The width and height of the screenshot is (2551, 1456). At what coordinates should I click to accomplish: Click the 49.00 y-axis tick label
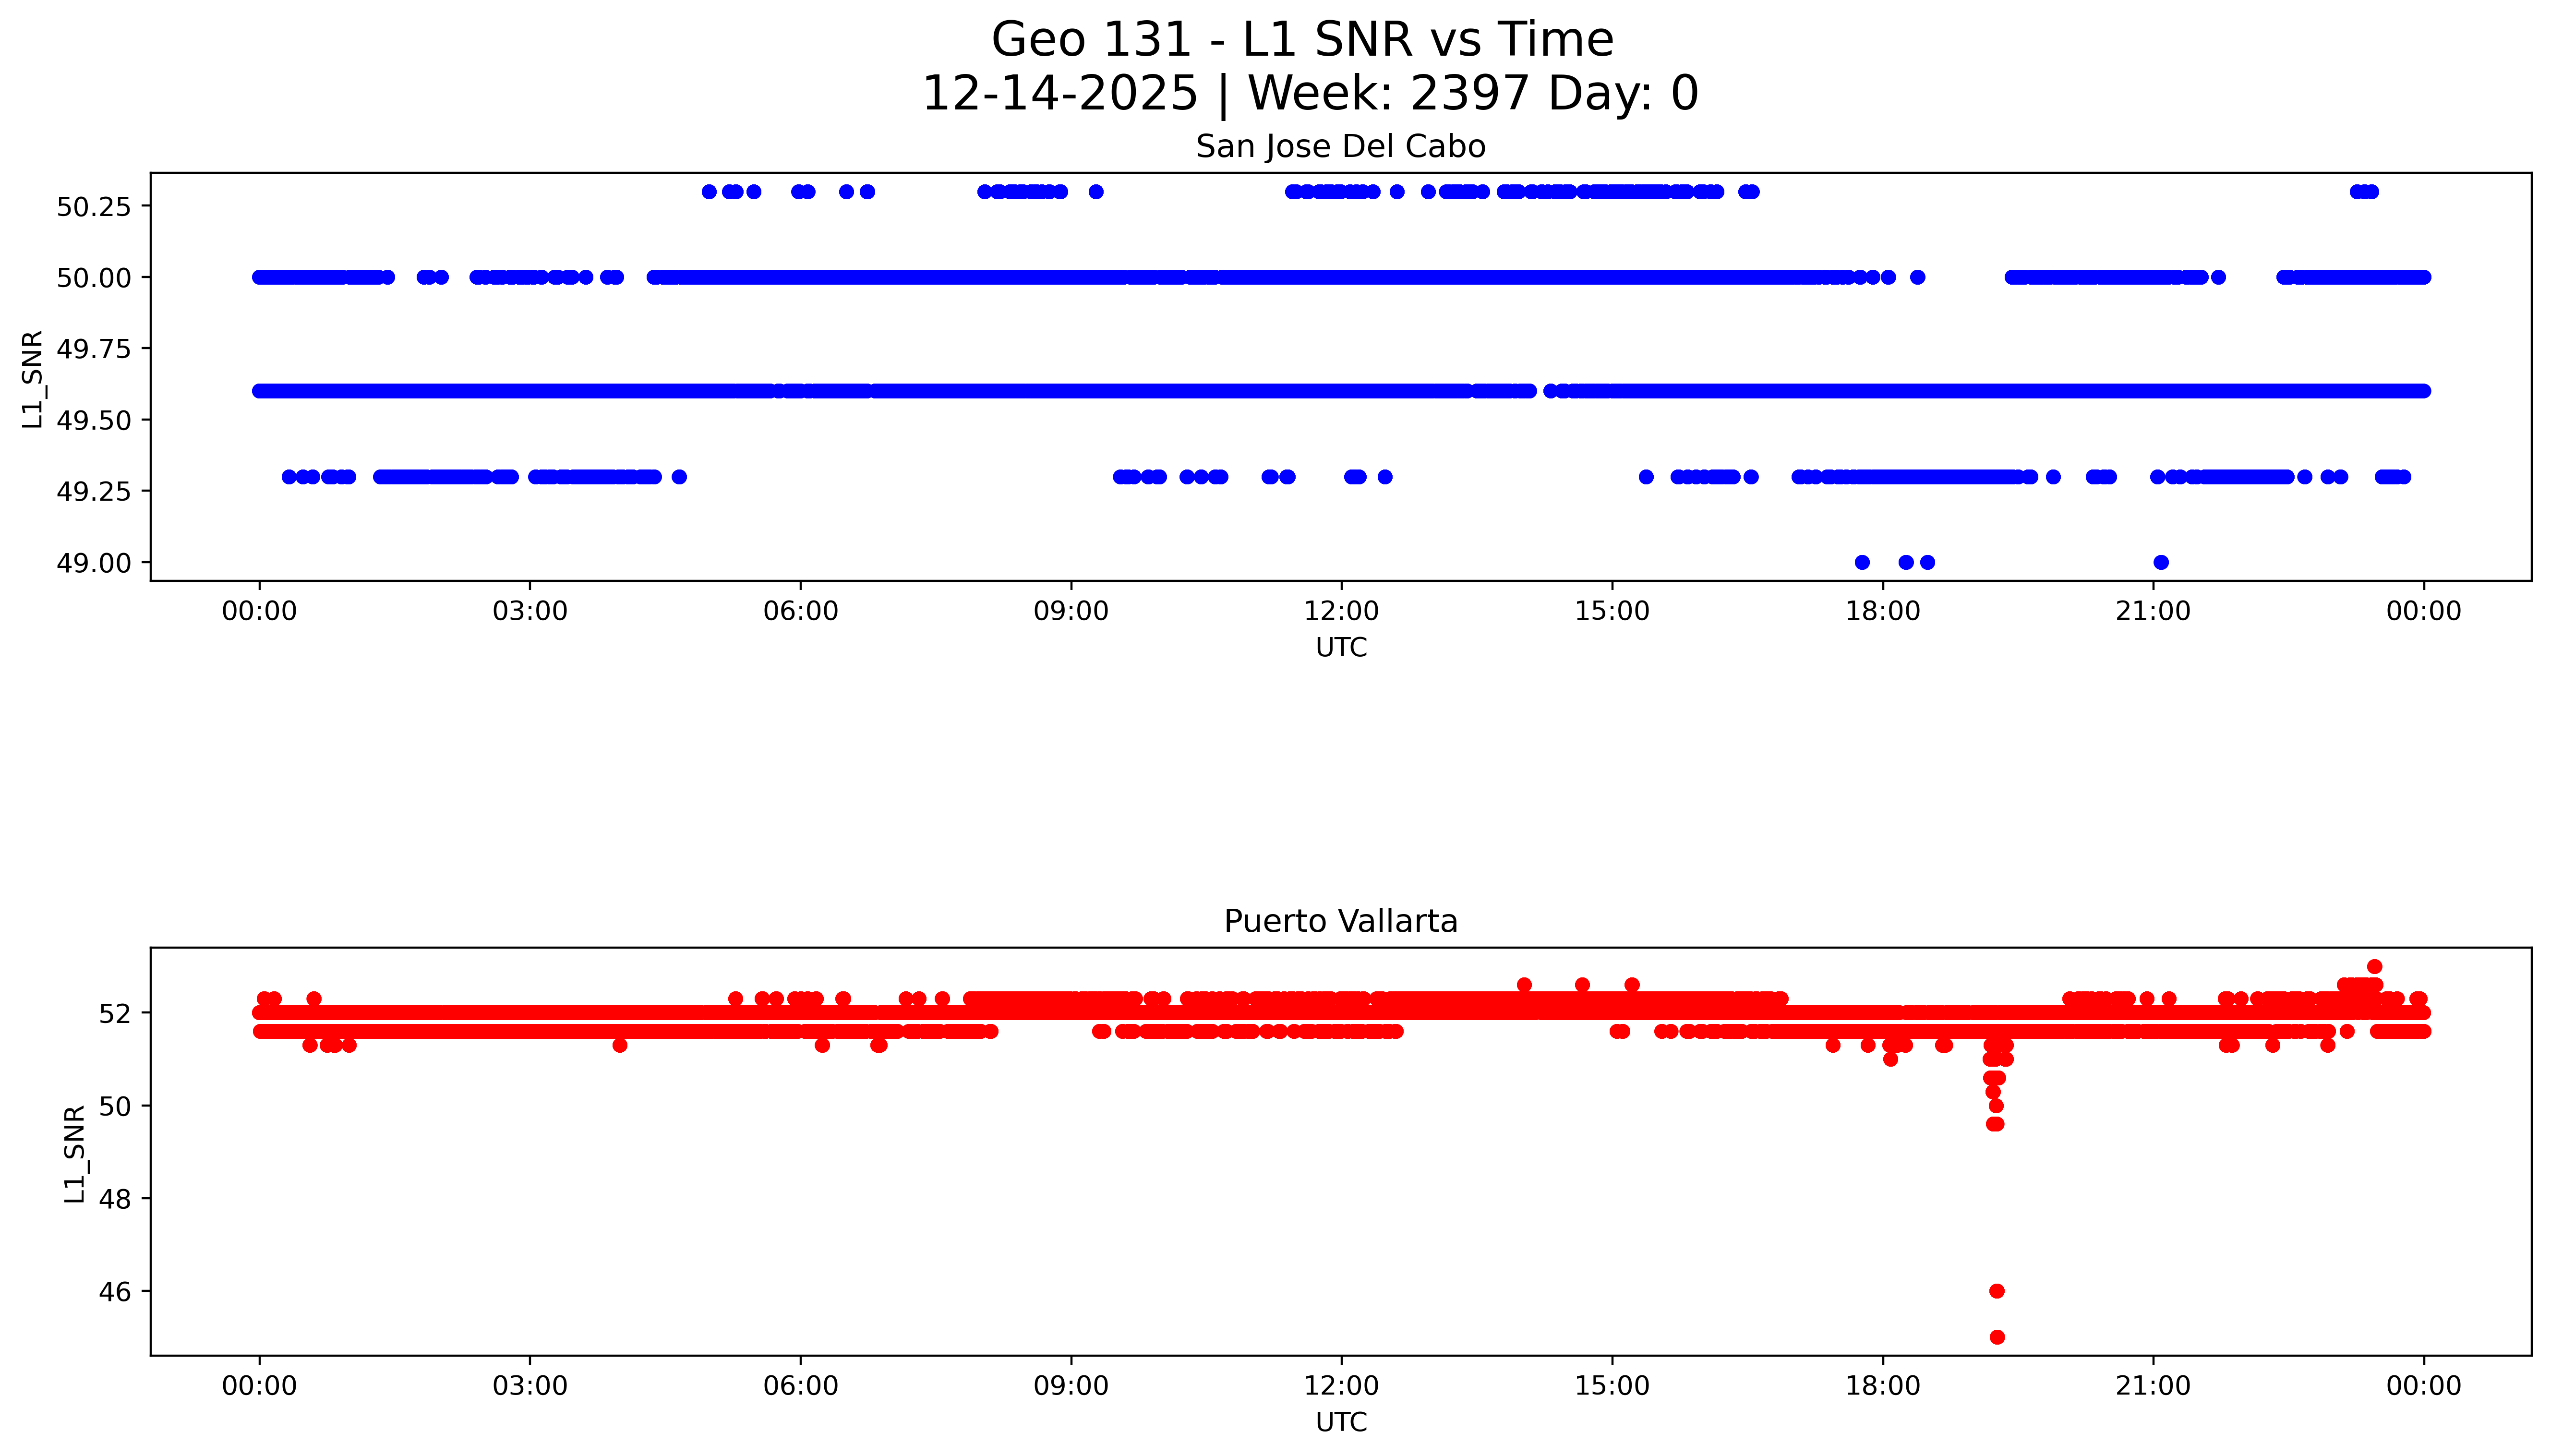(93, 563)
